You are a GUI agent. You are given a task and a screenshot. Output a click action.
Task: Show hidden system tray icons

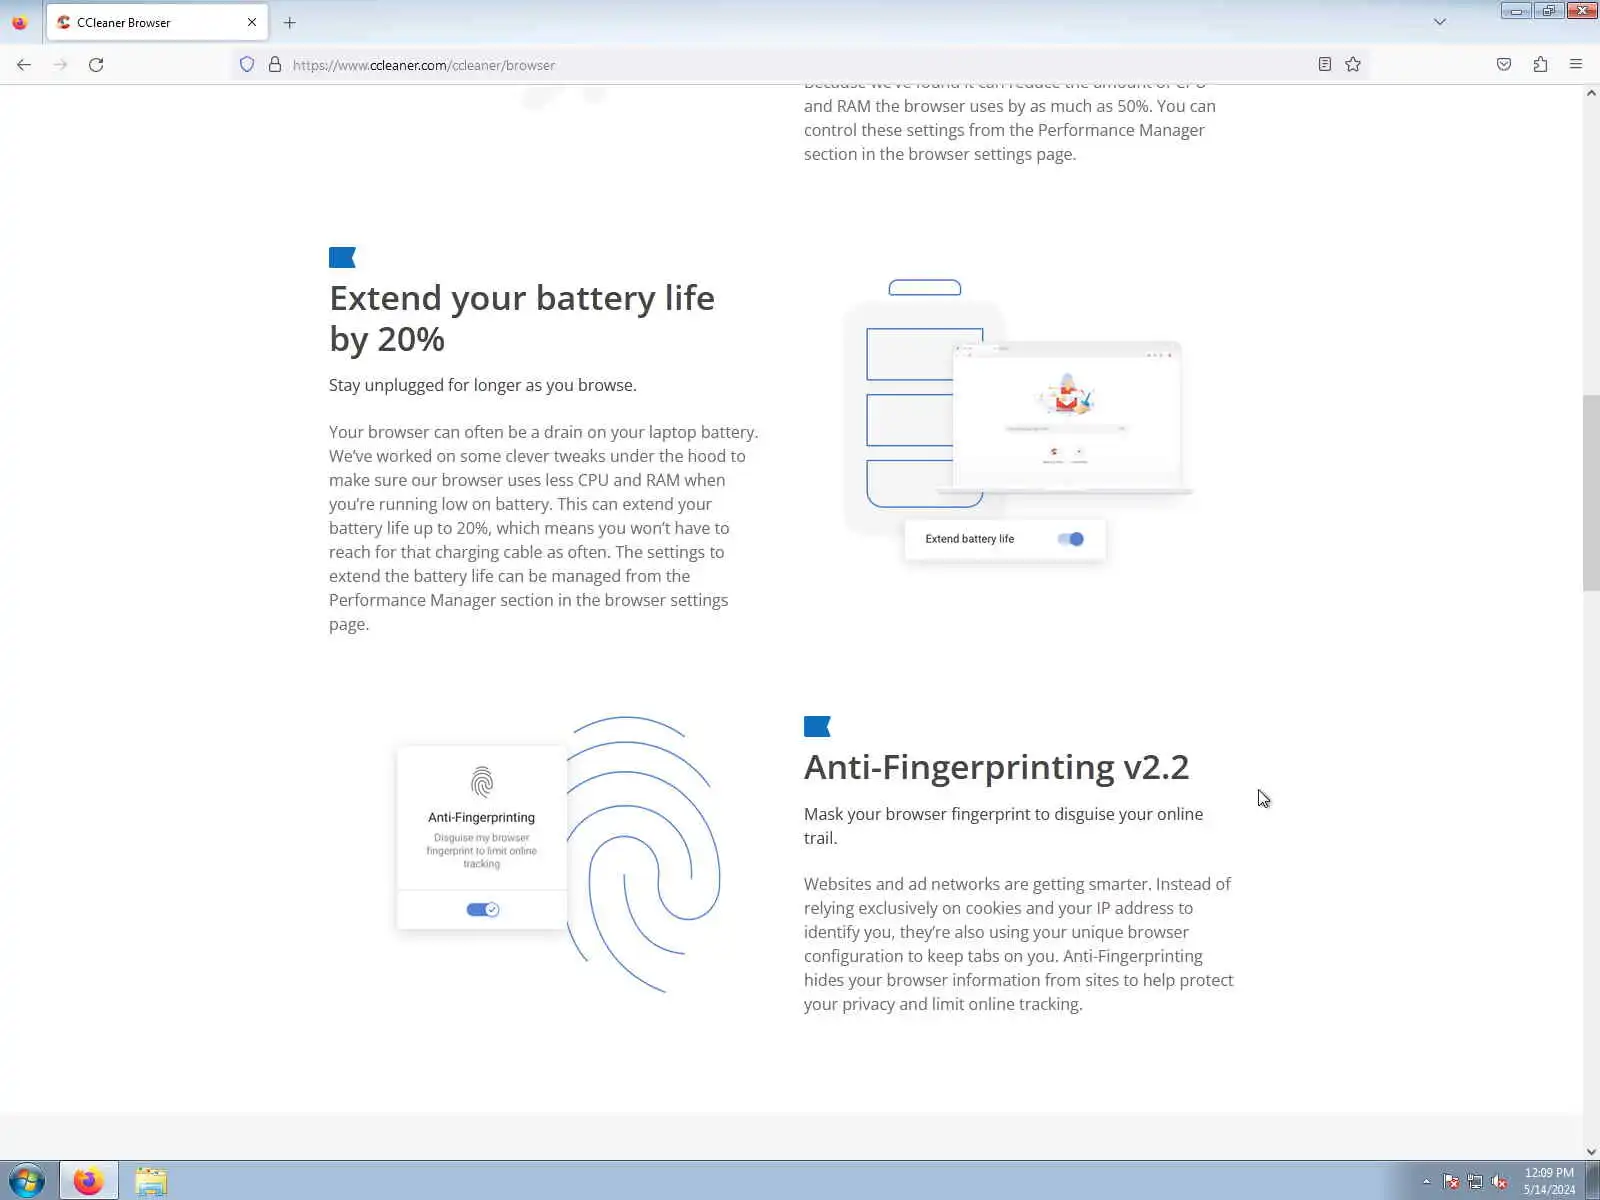(1426, 1182)
